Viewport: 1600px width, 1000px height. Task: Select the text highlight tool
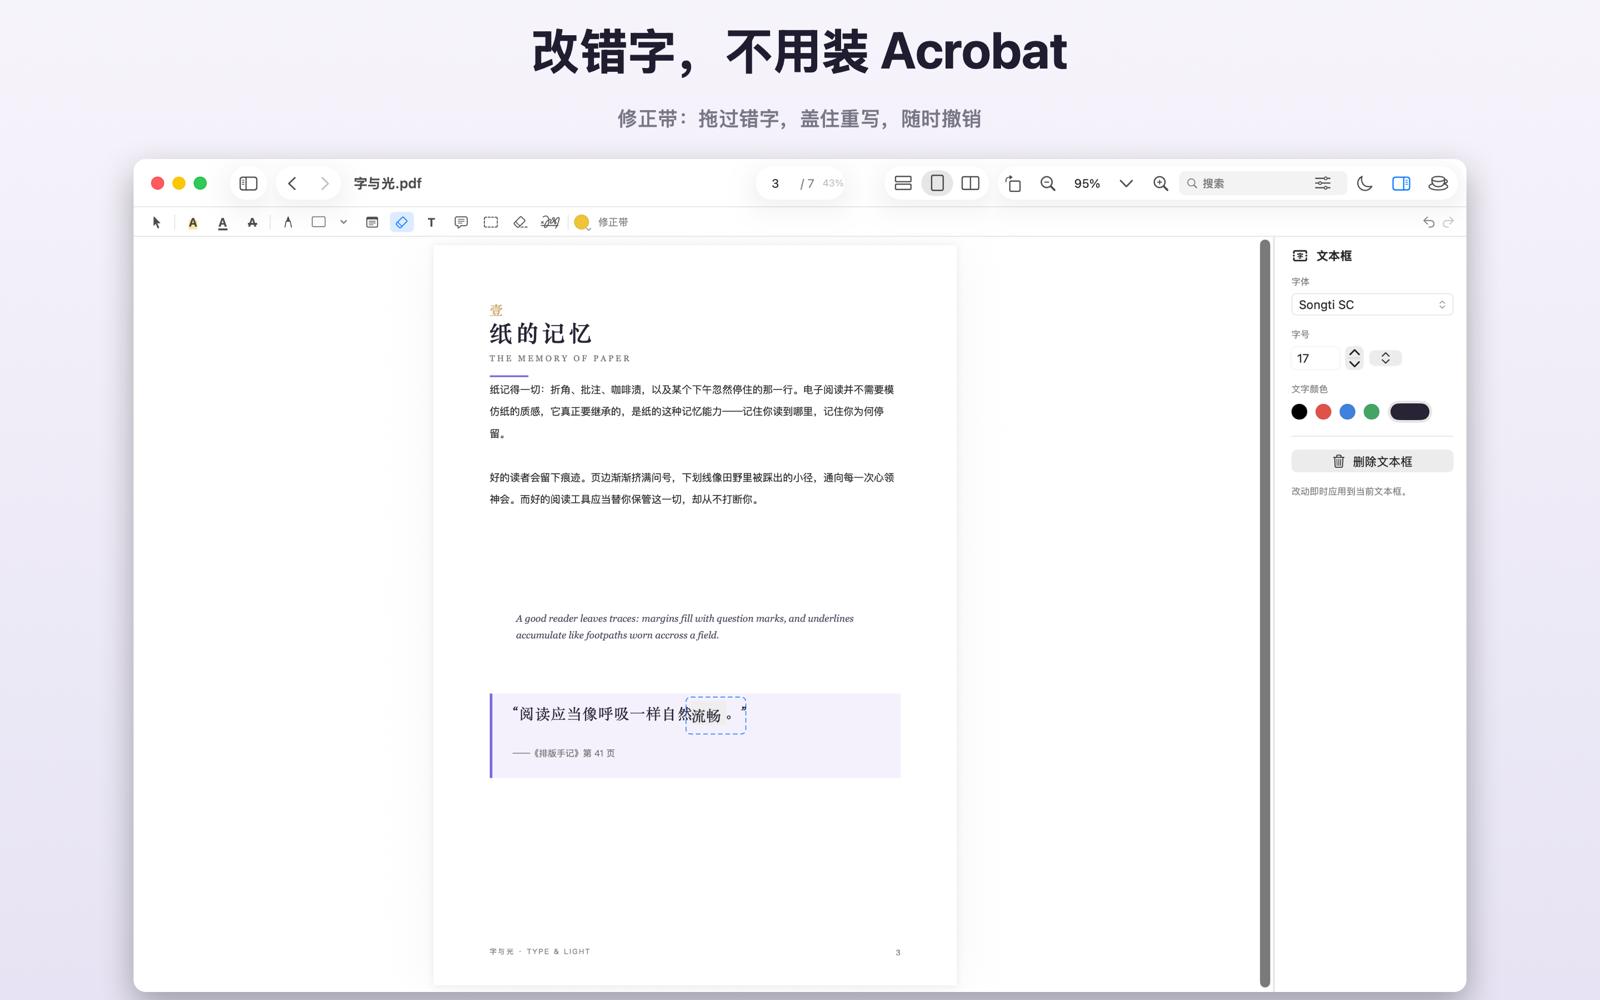pos(193,222)
